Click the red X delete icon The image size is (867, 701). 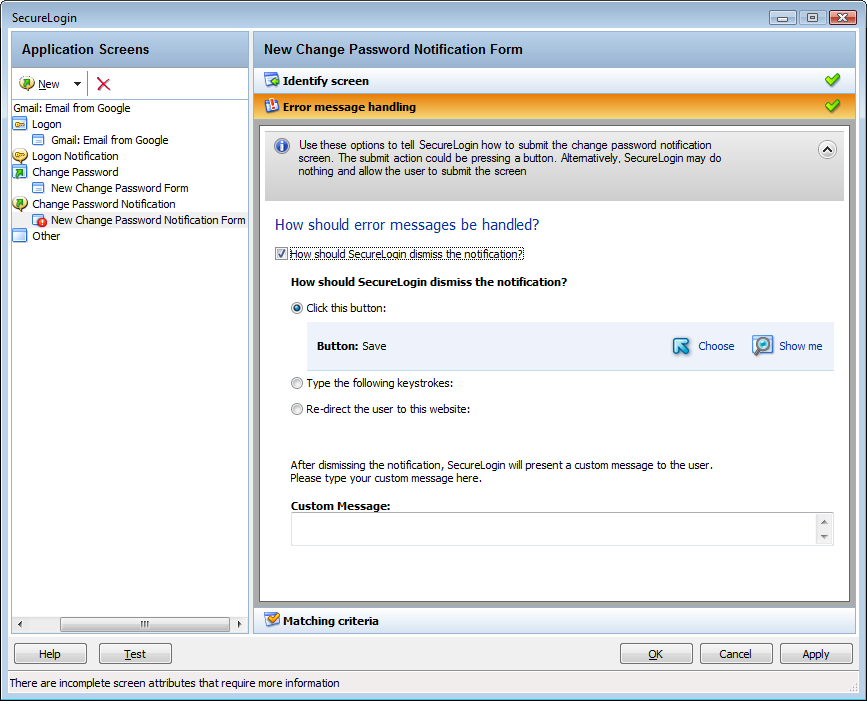coord(103,84)
